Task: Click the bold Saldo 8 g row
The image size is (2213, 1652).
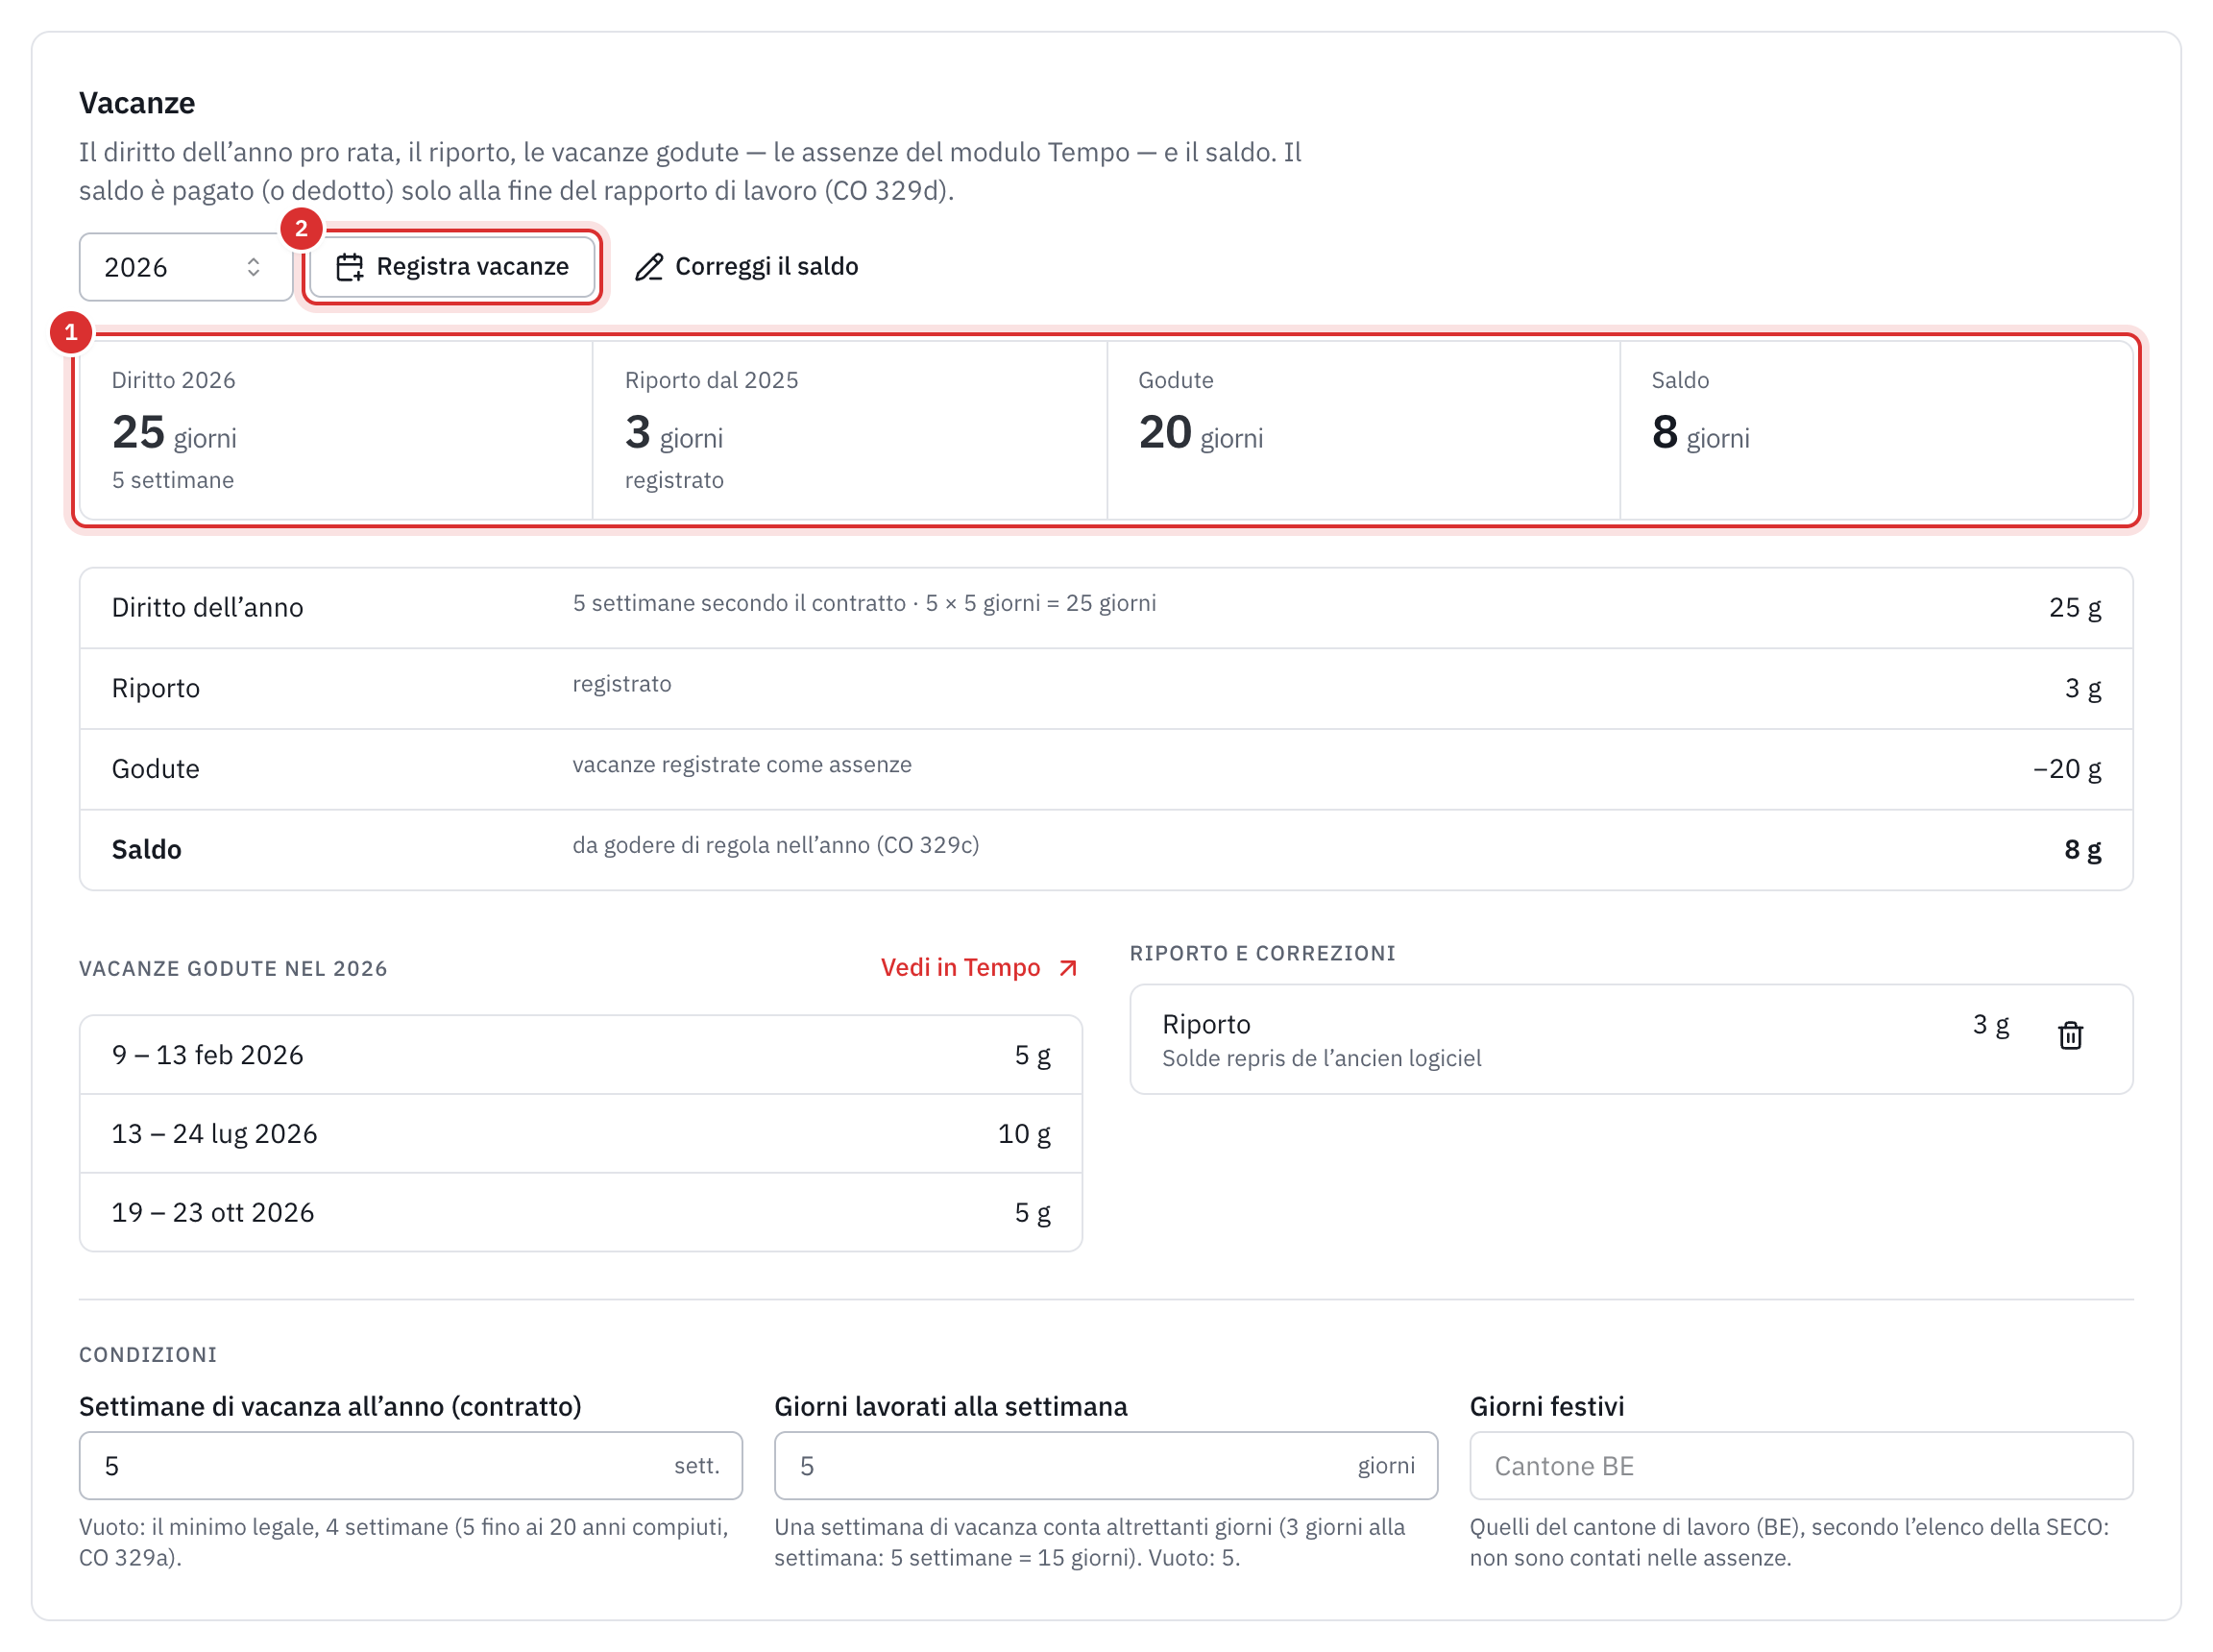Action: pos(1106,850)
